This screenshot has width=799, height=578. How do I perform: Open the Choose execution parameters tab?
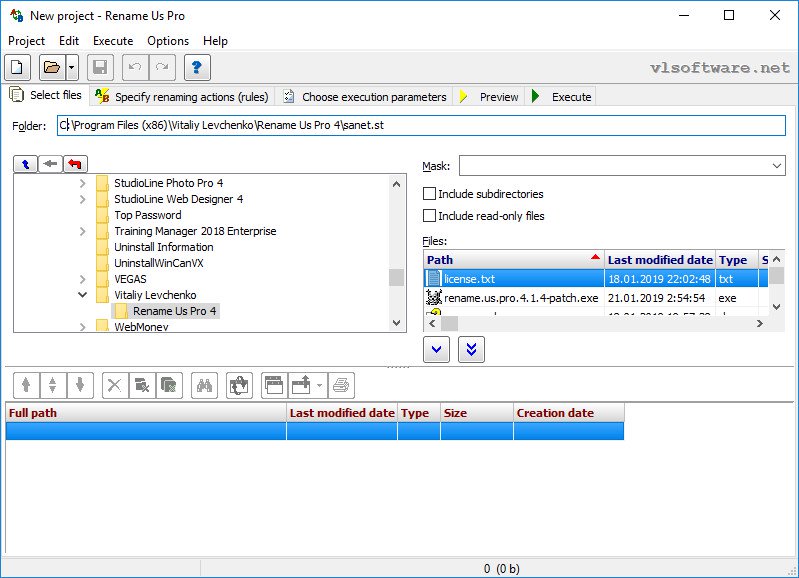[x=364, y=96]
